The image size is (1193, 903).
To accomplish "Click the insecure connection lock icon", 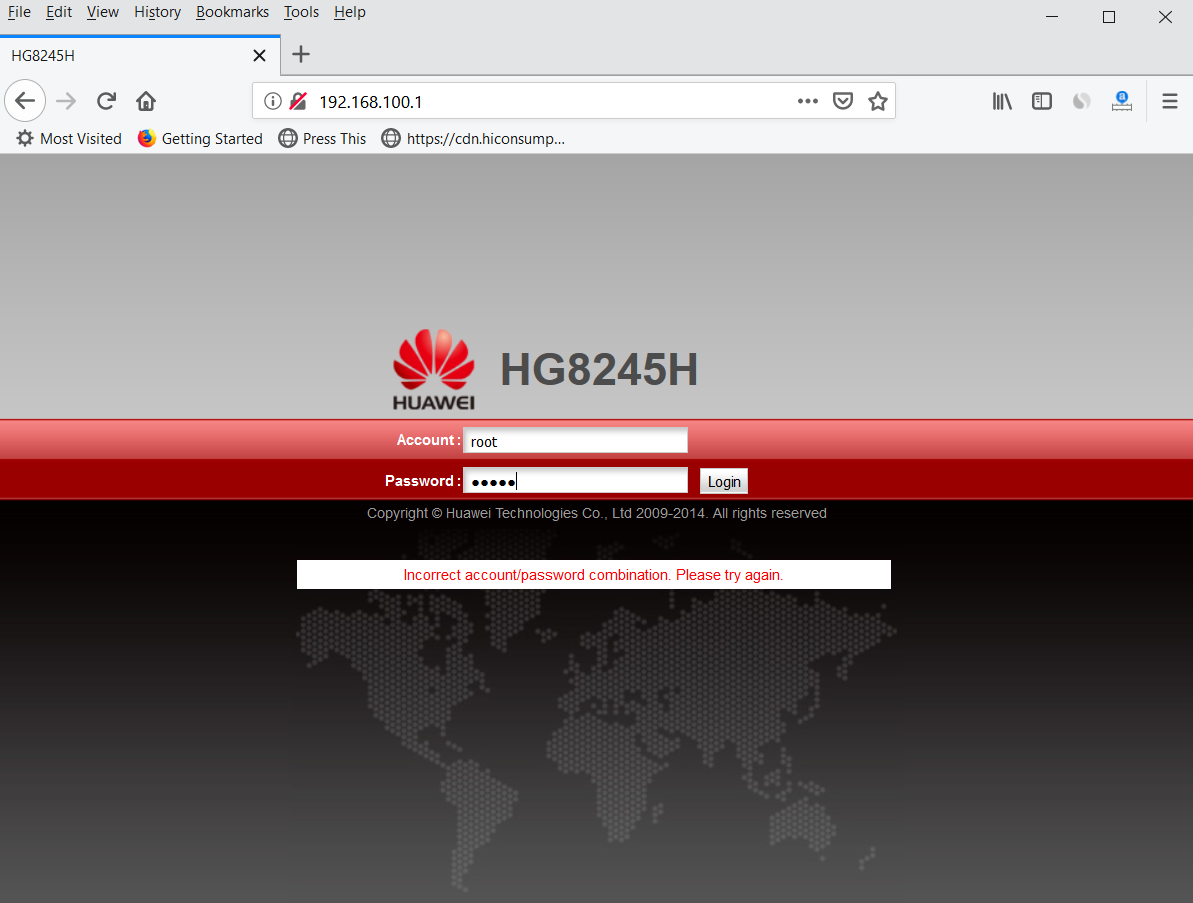I will [x=298, y=101].
